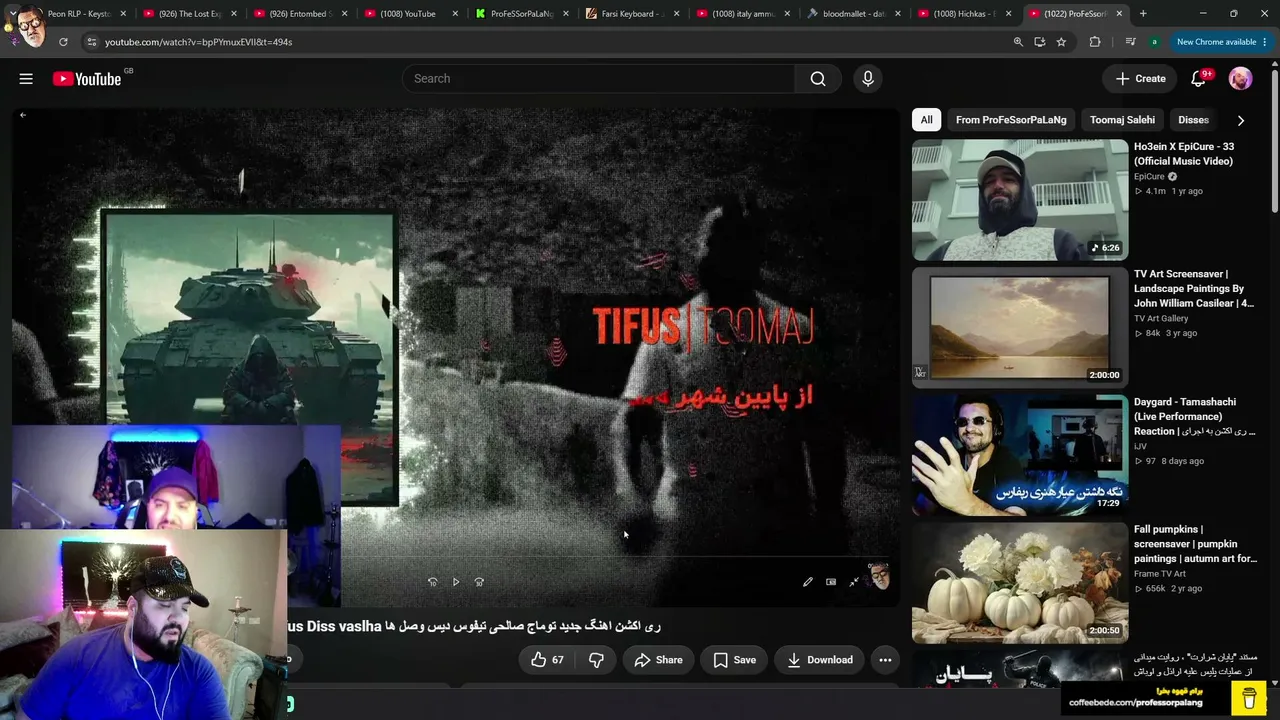The image size is (1280, 720).
Task: Open the more actions ellipsis button
Action: point(885,660)
